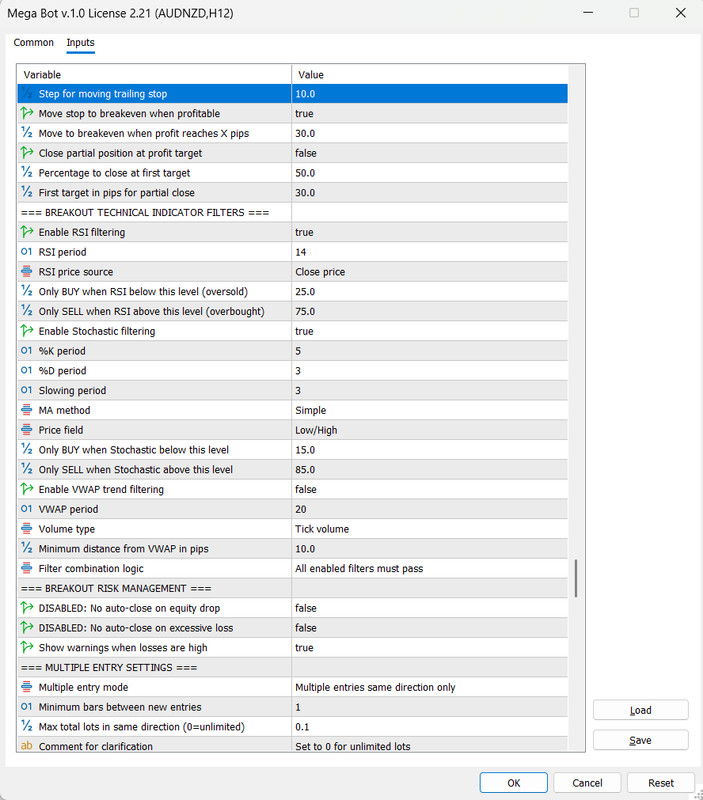Click the fraction icon beside Percentage to close
703x800 pixels.
tap(27, 172)
